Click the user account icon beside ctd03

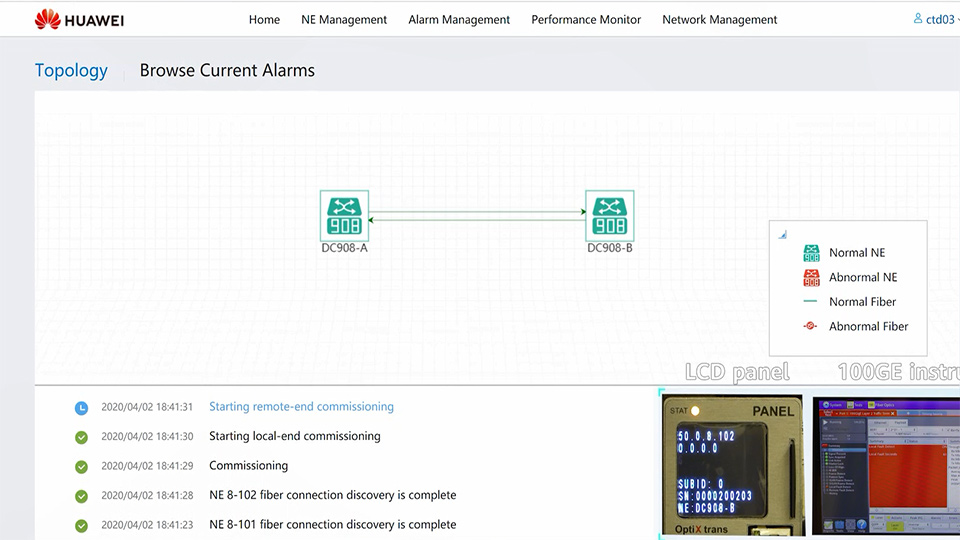pos(918,19)
